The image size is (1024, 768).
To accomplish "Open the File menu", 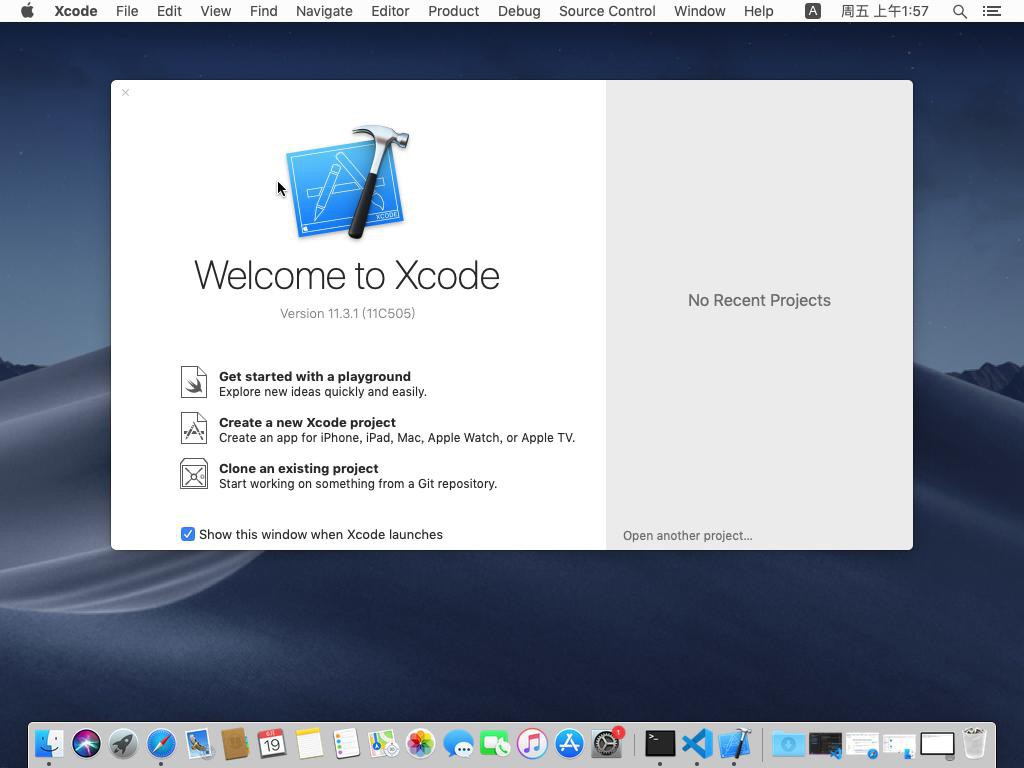I will point(127,11).
